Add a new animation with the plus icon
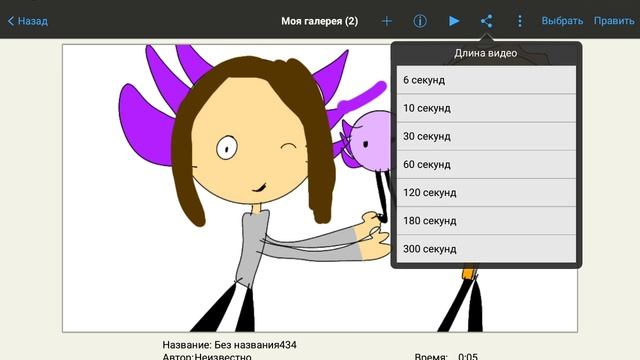This screenshot has width=640, height=360. pos(386,21)
